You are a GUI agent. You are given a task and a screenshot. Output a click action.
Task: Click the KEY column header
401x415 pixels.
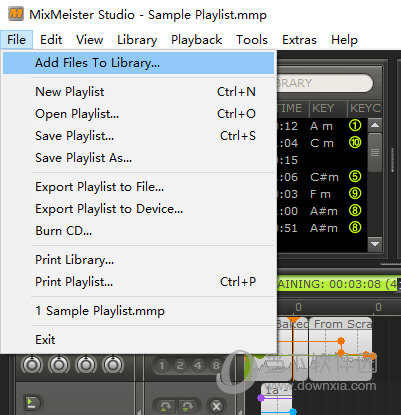pos(328,108)
